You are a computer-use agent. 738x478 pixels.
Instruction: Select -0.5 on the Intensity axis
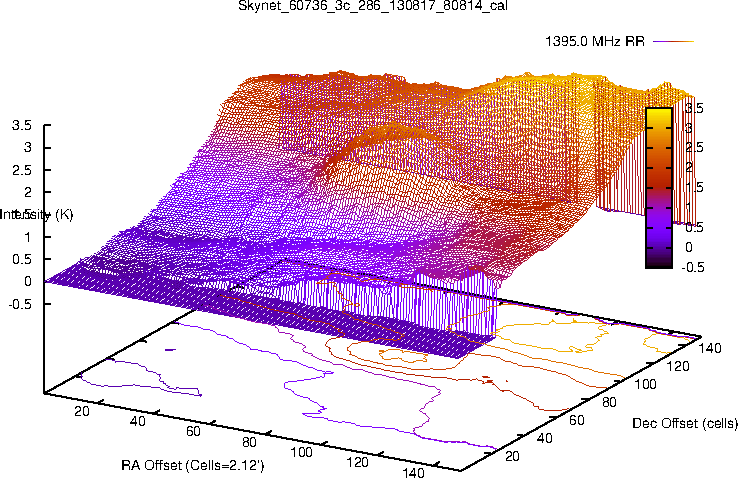click(x=20, y=304)
